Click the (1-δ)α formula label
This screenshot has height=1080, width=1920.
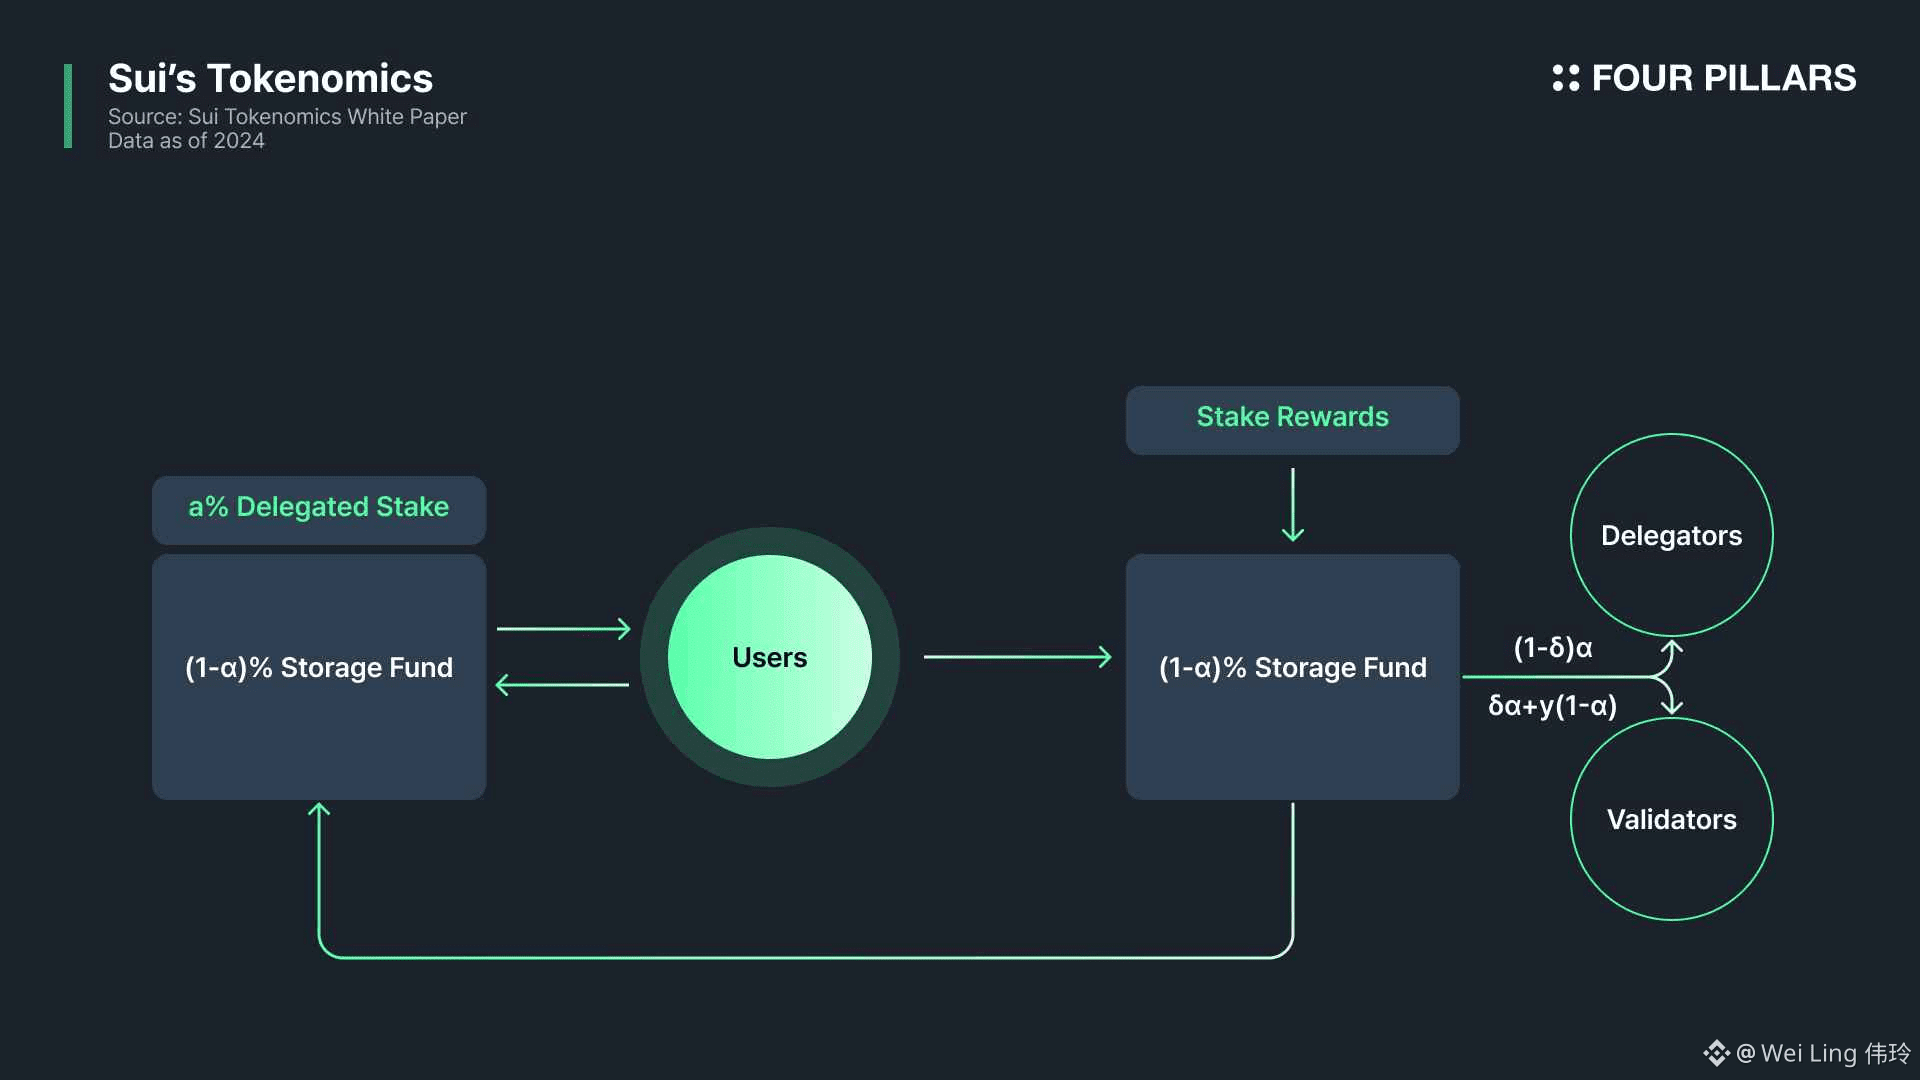pyautogui.click(x=1552, y=648)
